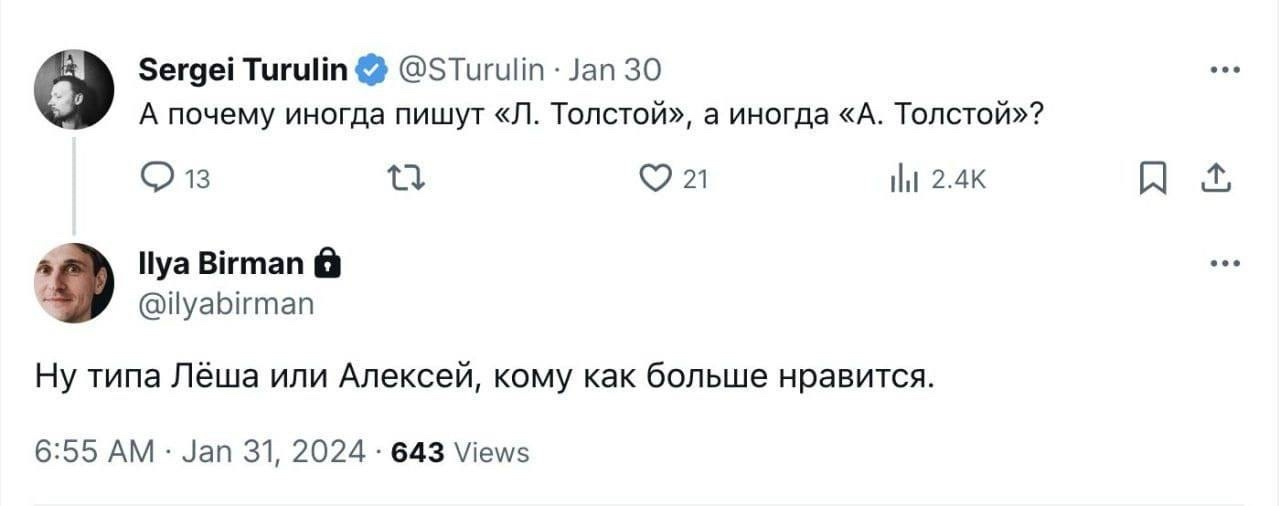The height and width of the screenshot is (506, 1280).
Task: Click the Sergei Turulin display name
Action: (x=243, y=70)
